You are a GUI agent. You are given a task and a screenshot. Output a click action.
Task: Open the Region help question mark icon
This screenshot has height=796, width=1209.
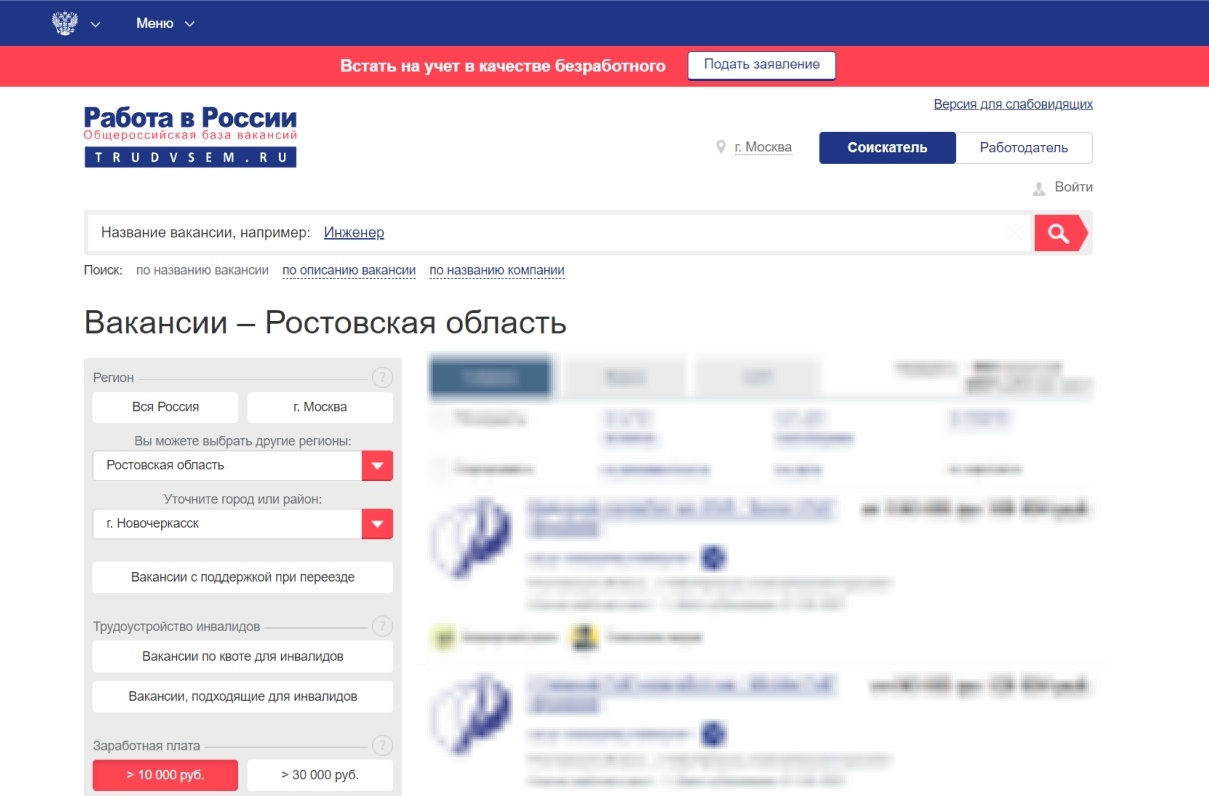[382, 378]
